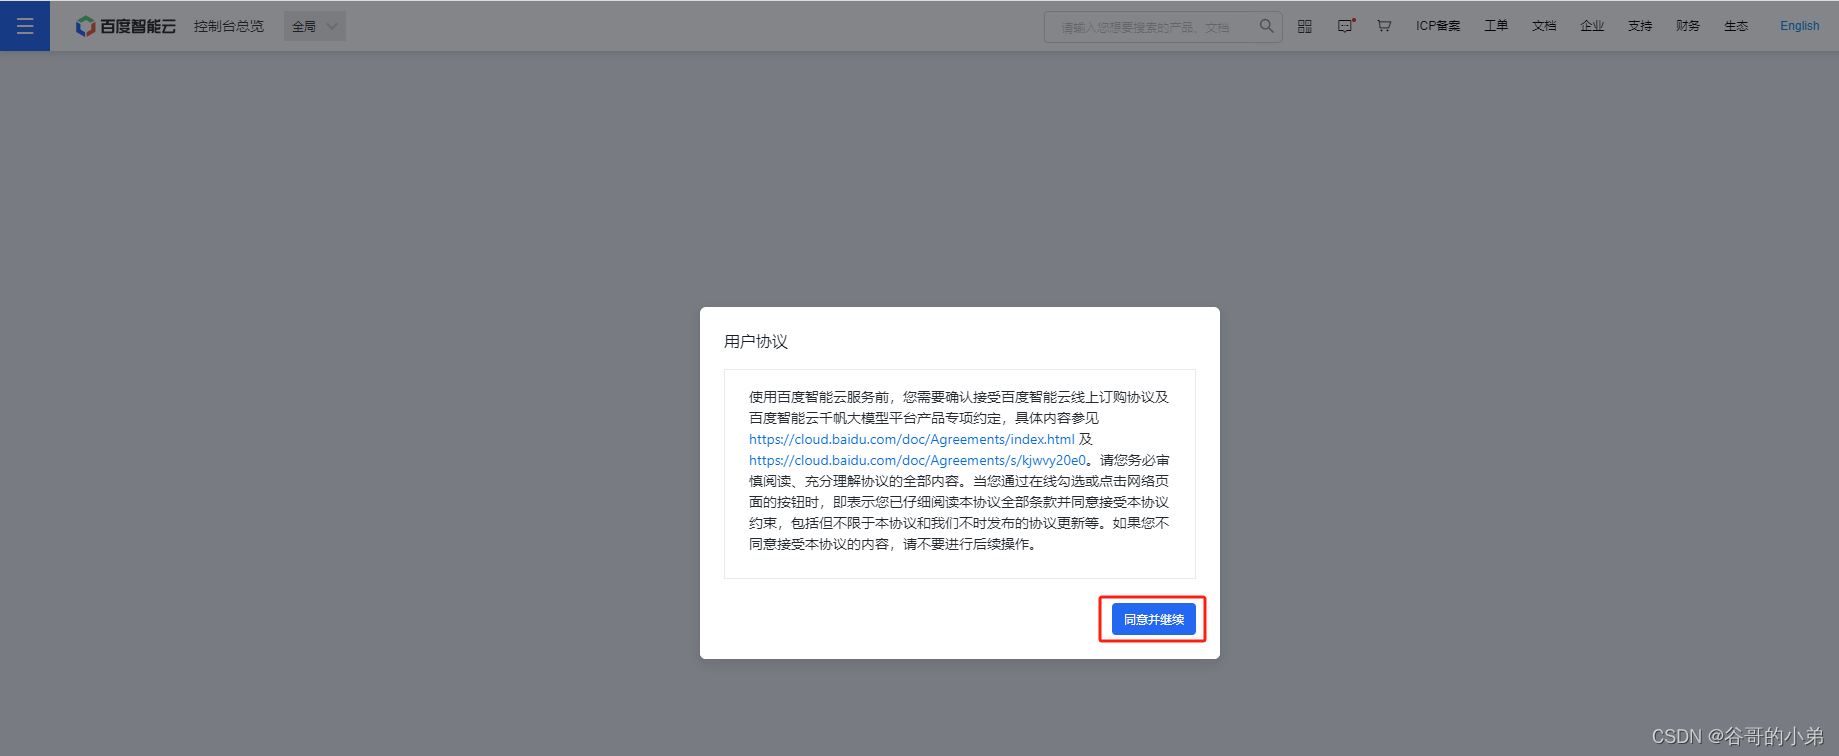1839x756 pixels.
Task: Open the 生态 ecosystem menu
Action: pos(1736,26)
